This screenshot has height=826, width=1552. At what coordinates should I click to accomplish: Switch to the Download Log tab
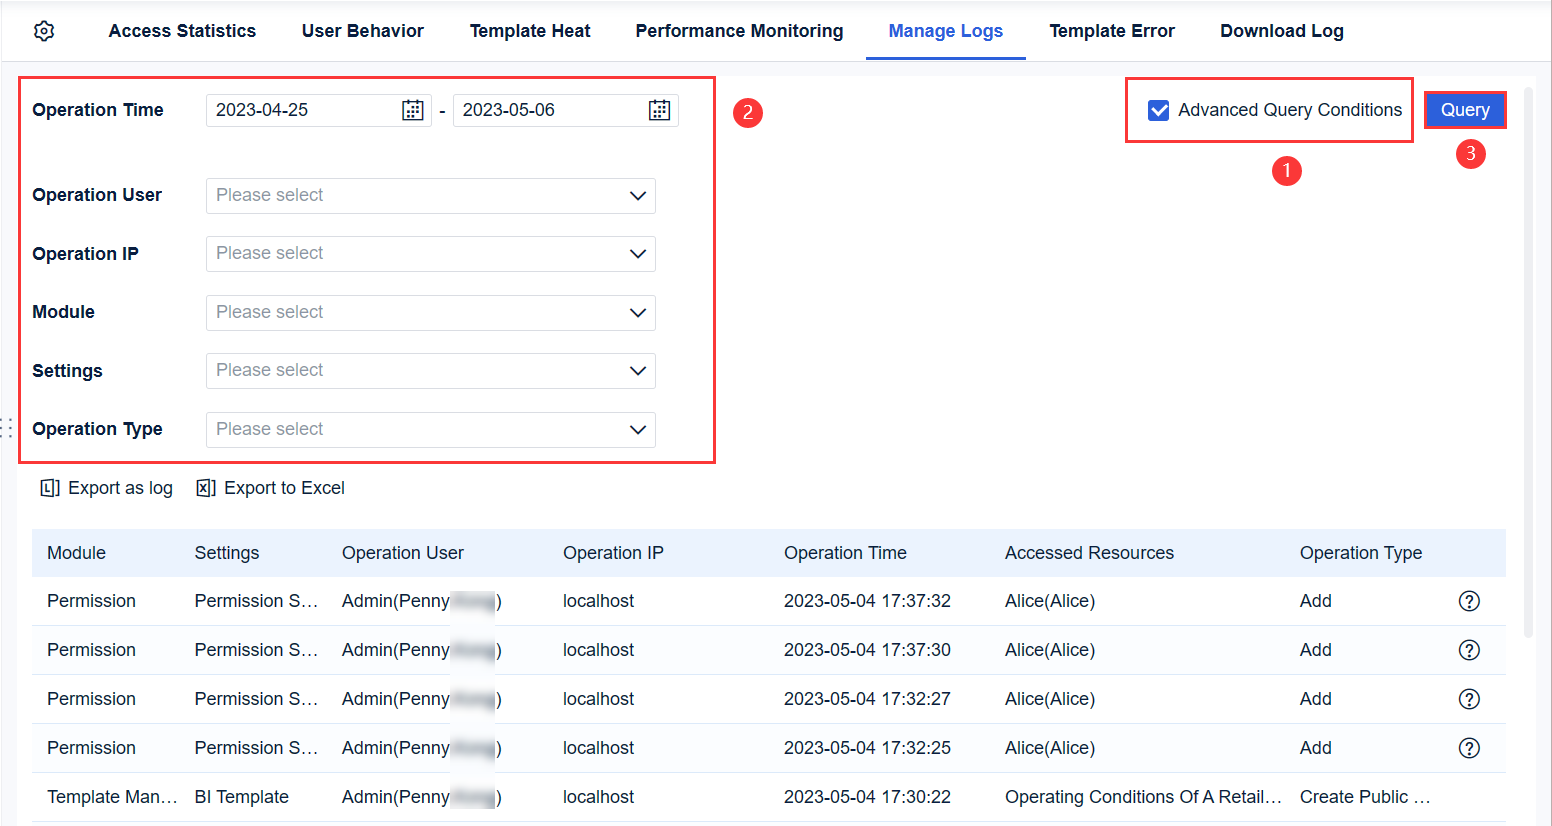(x=1282, y=31)
